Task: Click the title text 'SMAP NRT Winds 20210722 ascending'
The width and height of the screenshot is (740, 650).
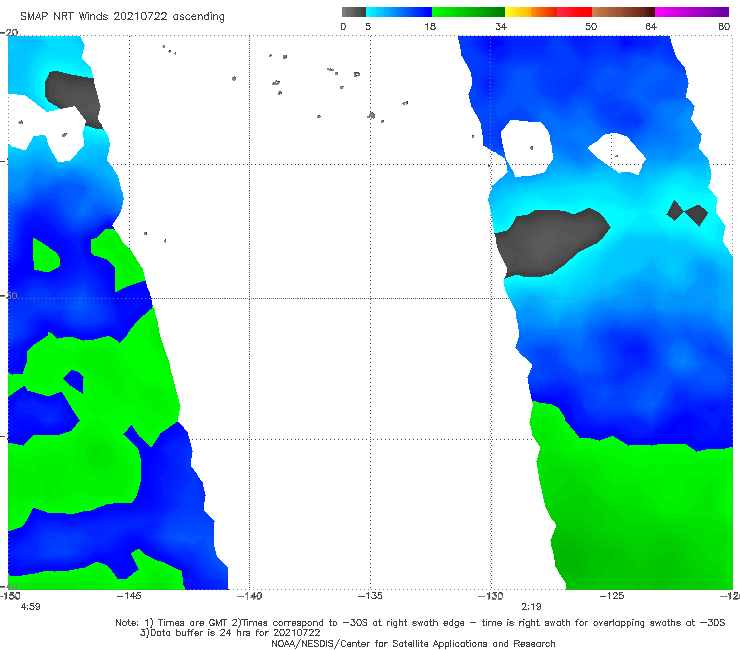Action: tap(122, 17)
